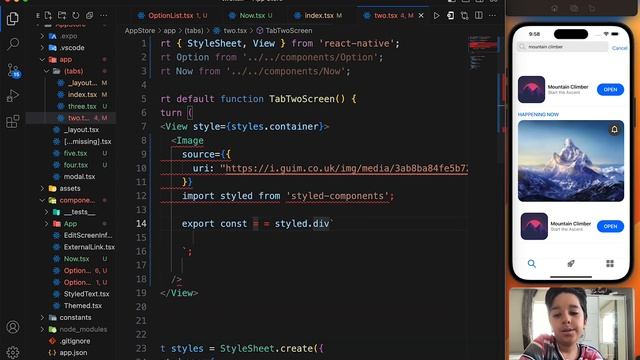Viewport: 640px width, 360px height.
Task: Collapse the app folder
Action: [42, 60]
